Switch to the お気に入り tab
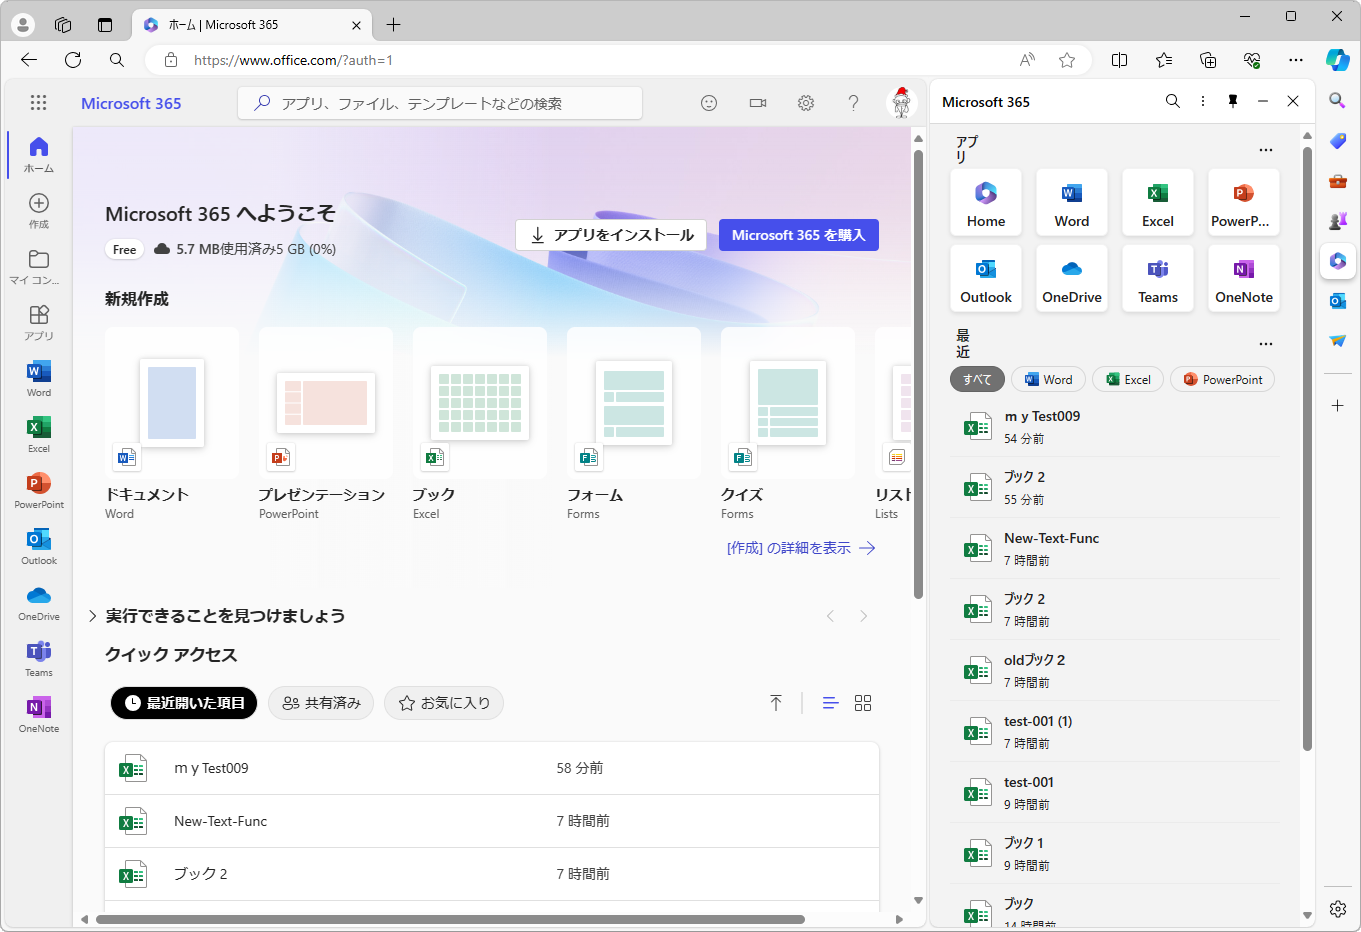 pyautogui.click(x=443, y=703)
